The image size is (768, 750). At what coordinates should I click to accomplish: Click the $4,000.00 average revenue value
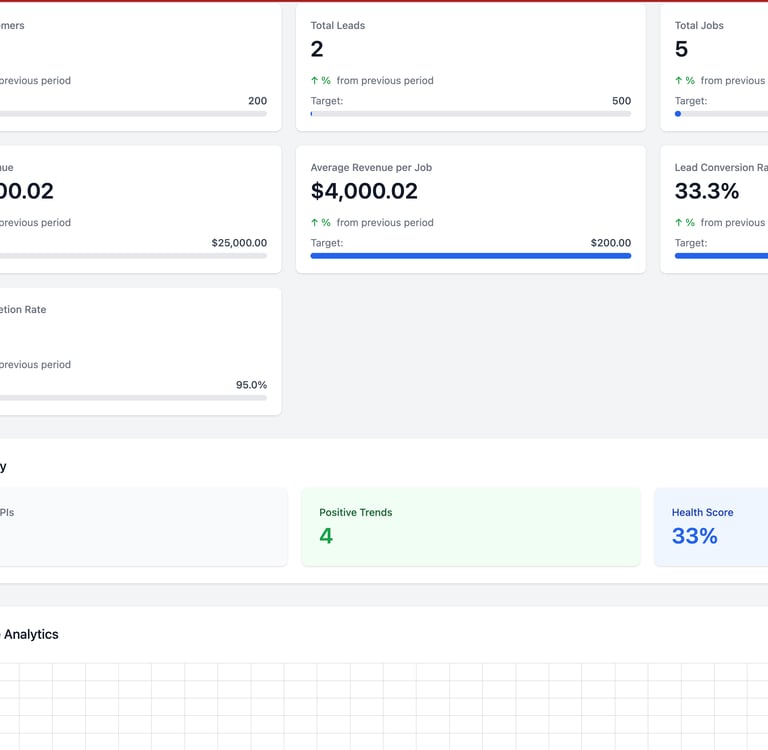[x=364, y=191]
